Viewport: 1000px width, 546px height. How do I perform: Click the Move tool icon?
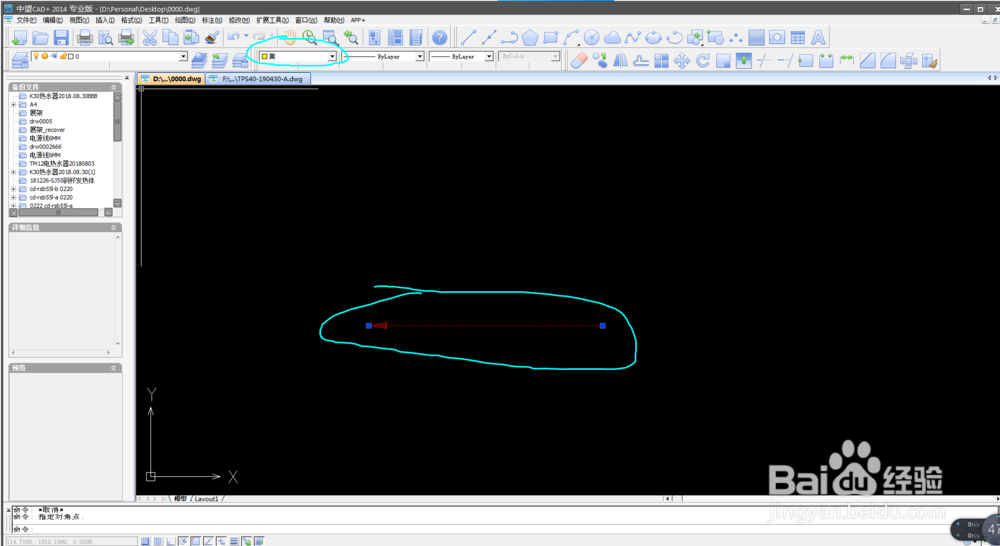point(682,61)
